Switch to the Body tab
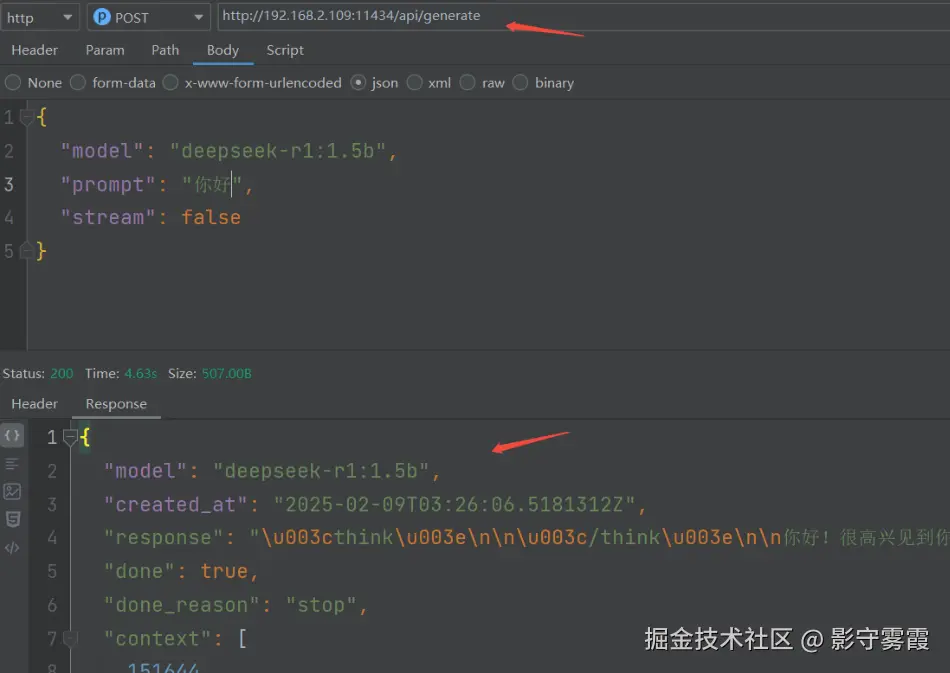 pyautogui.click(x=222, y=50)
